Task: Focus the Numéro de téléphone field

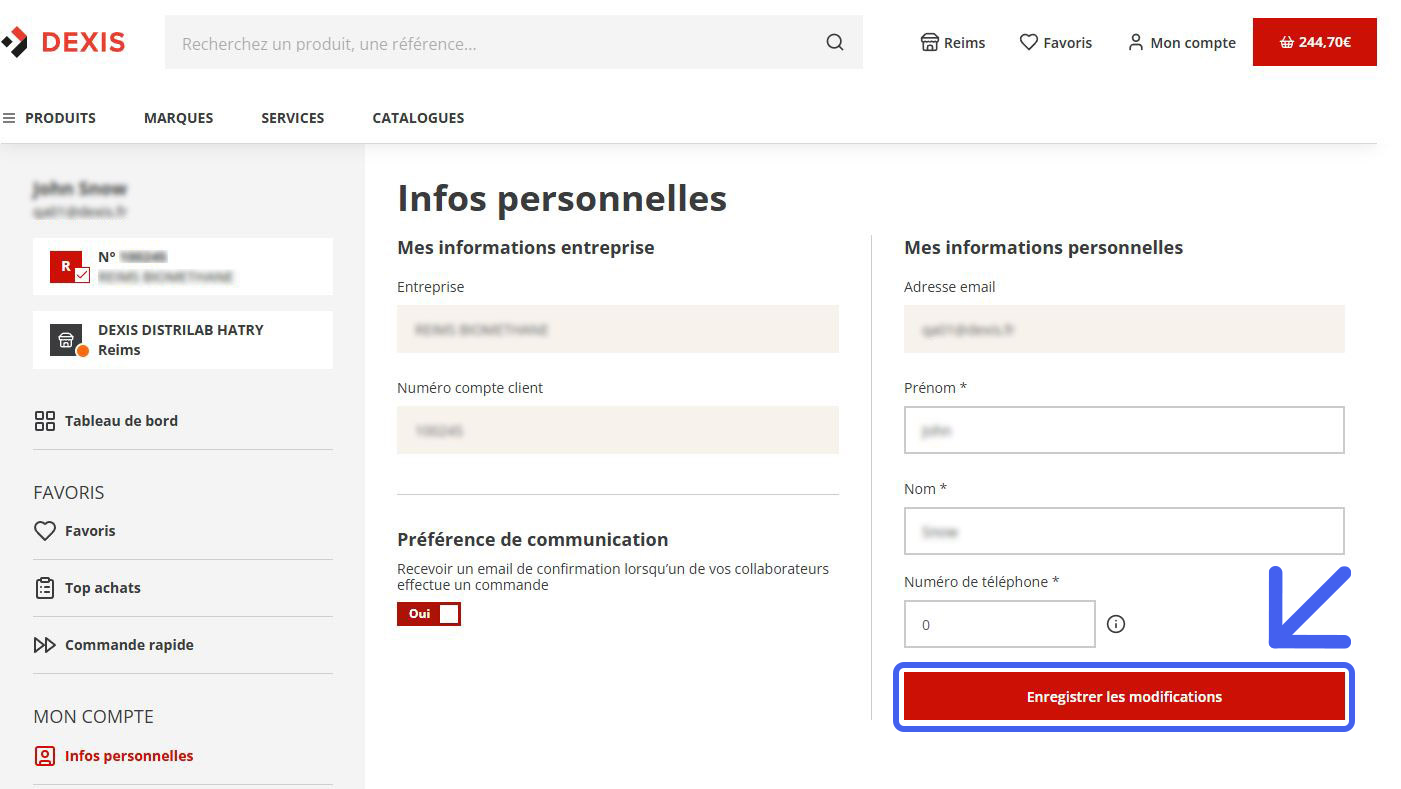Action: point(1000,624)
